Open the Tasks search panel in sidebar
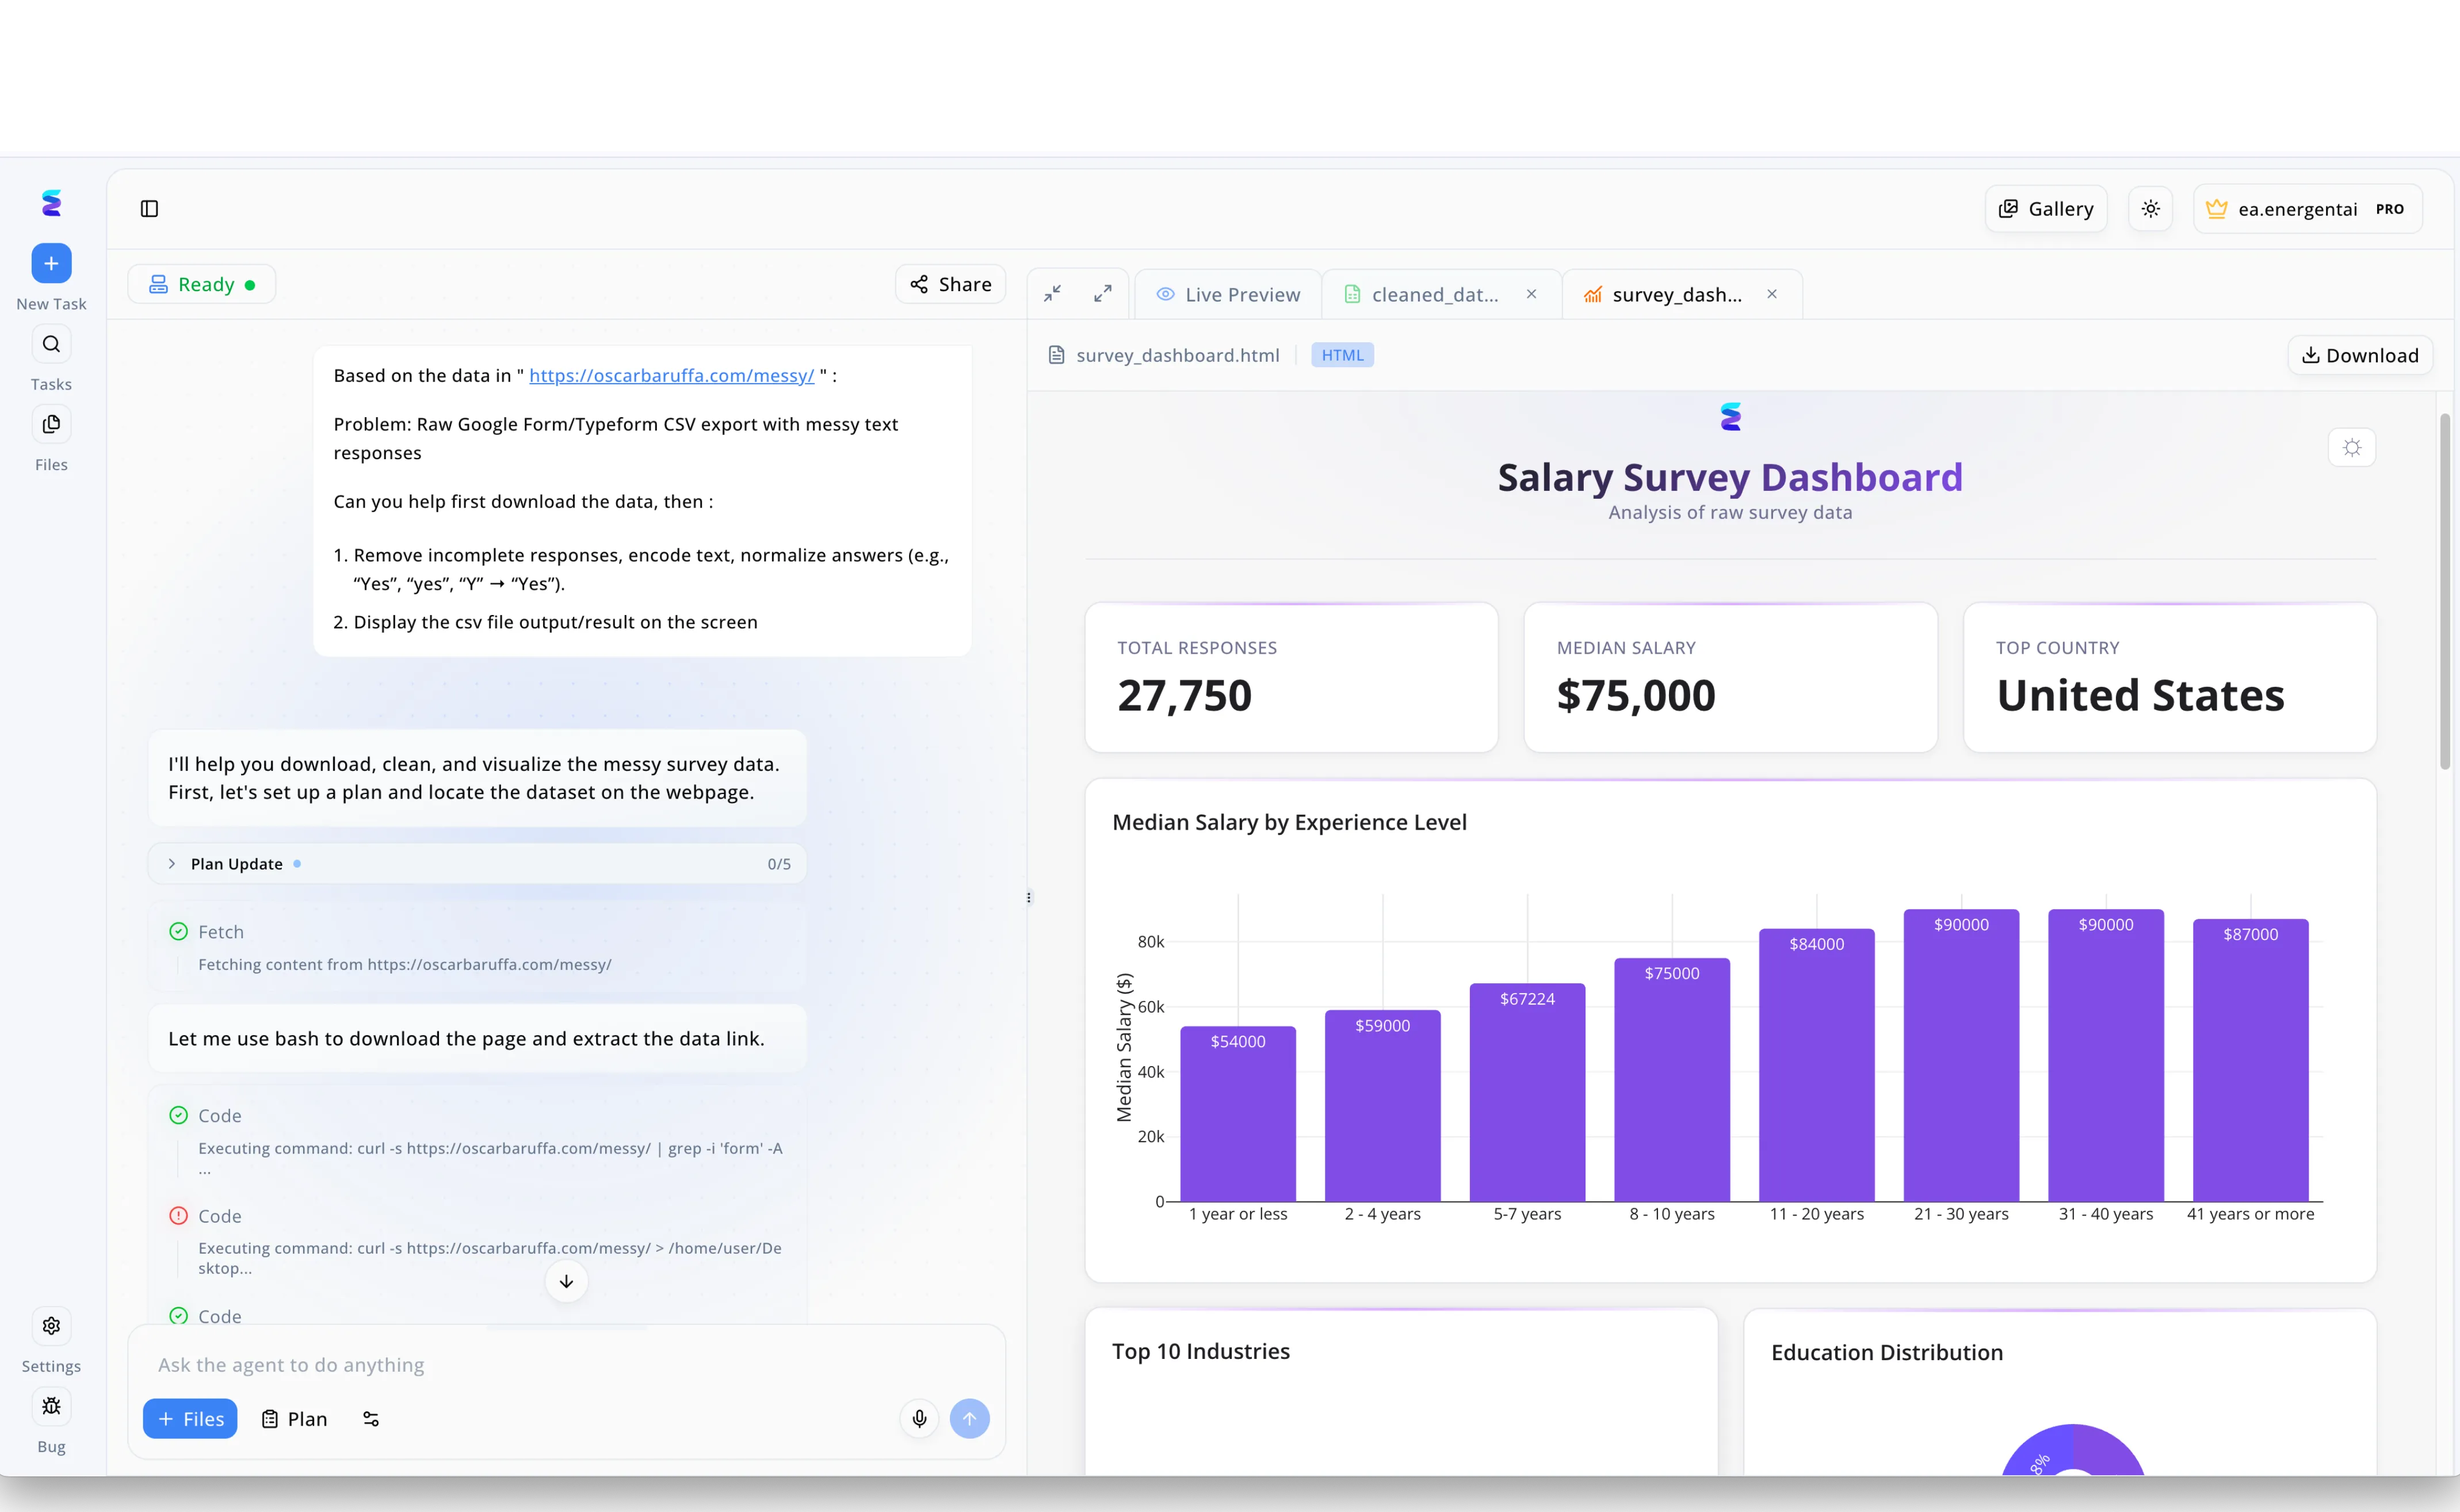The height and width of the screenshot is (1512, 2460). (51, 343)
